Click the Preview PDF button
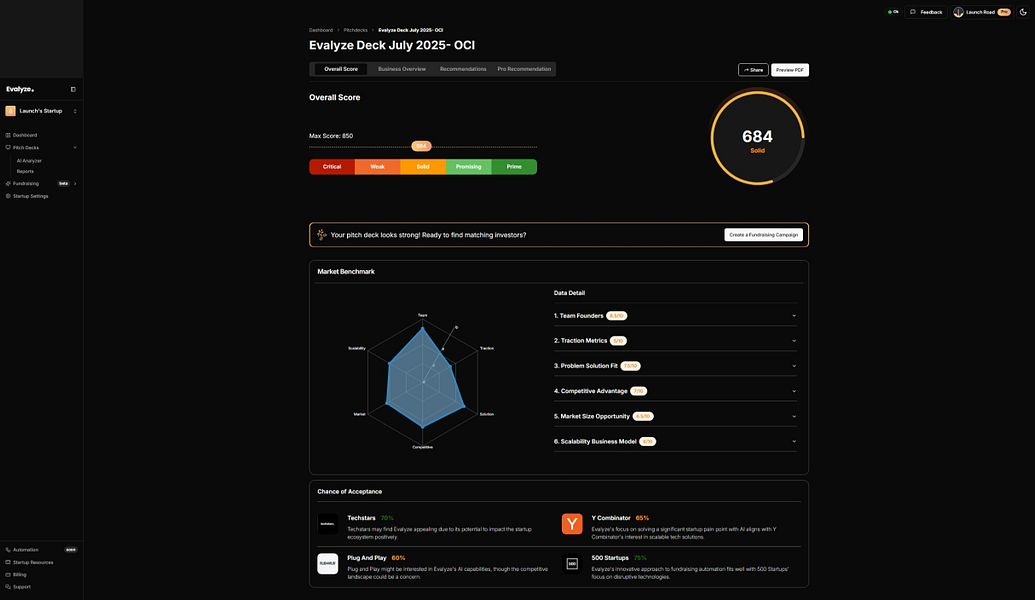The height and width of the screenshot is (600, 1035). (789, 70)
